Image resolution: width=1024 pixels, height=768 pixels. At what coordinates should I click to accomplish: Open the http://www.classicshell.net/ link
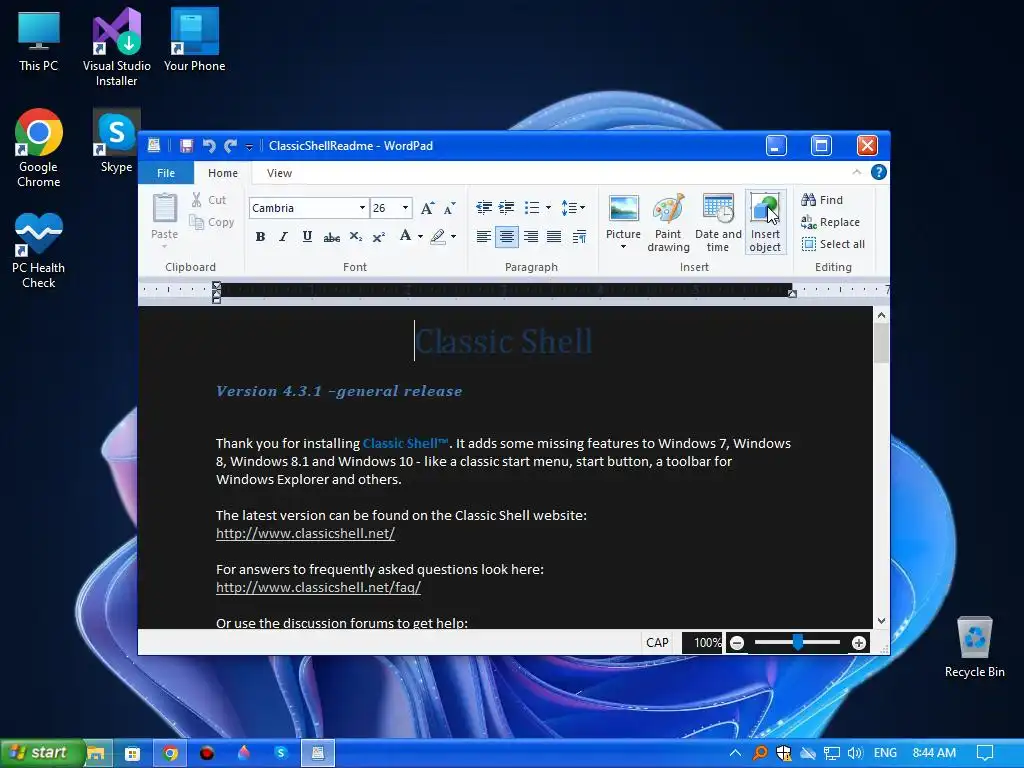click(x=306, y=534)
